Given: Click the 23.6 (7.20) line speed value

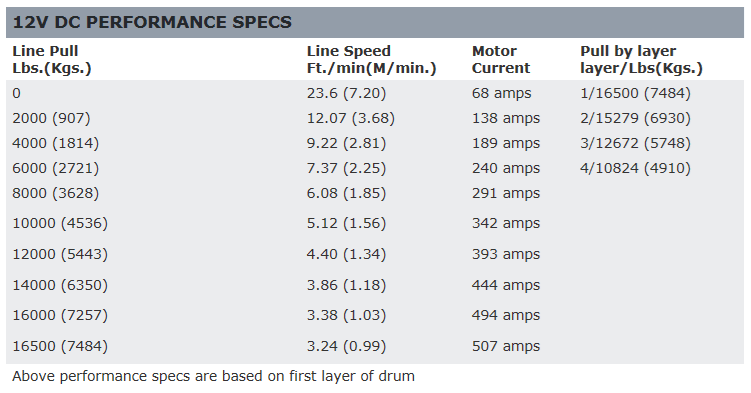Looking at the screenshot, I should (346, 93).
